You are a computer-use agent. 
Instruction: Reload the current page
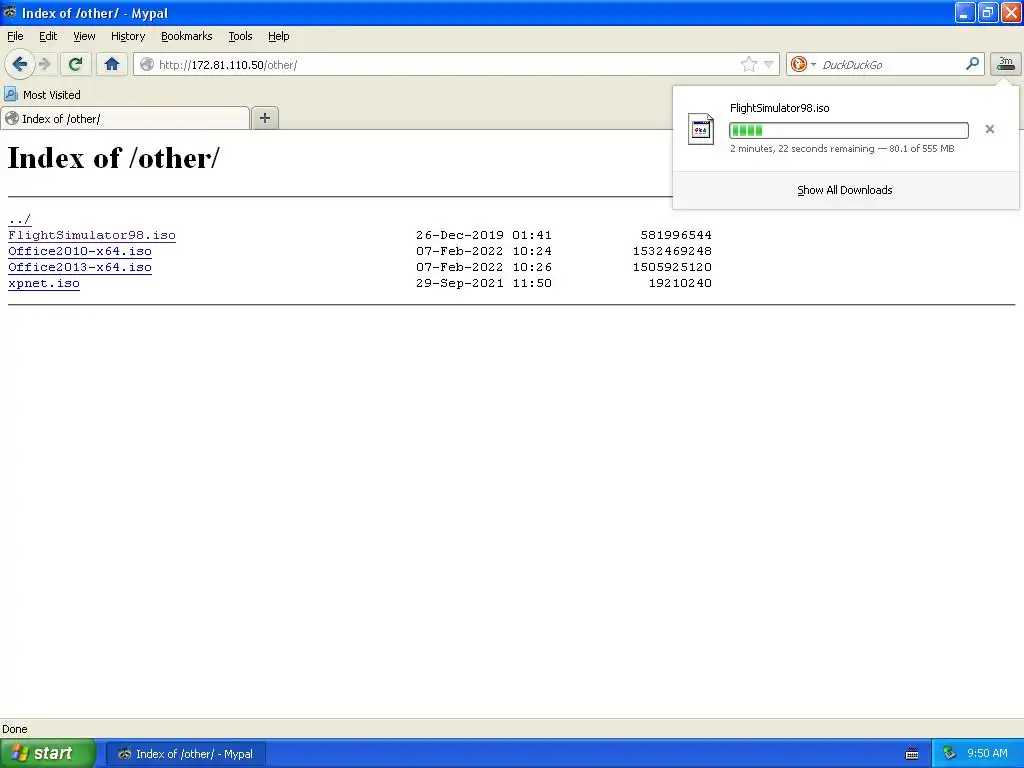pos(75,64)
